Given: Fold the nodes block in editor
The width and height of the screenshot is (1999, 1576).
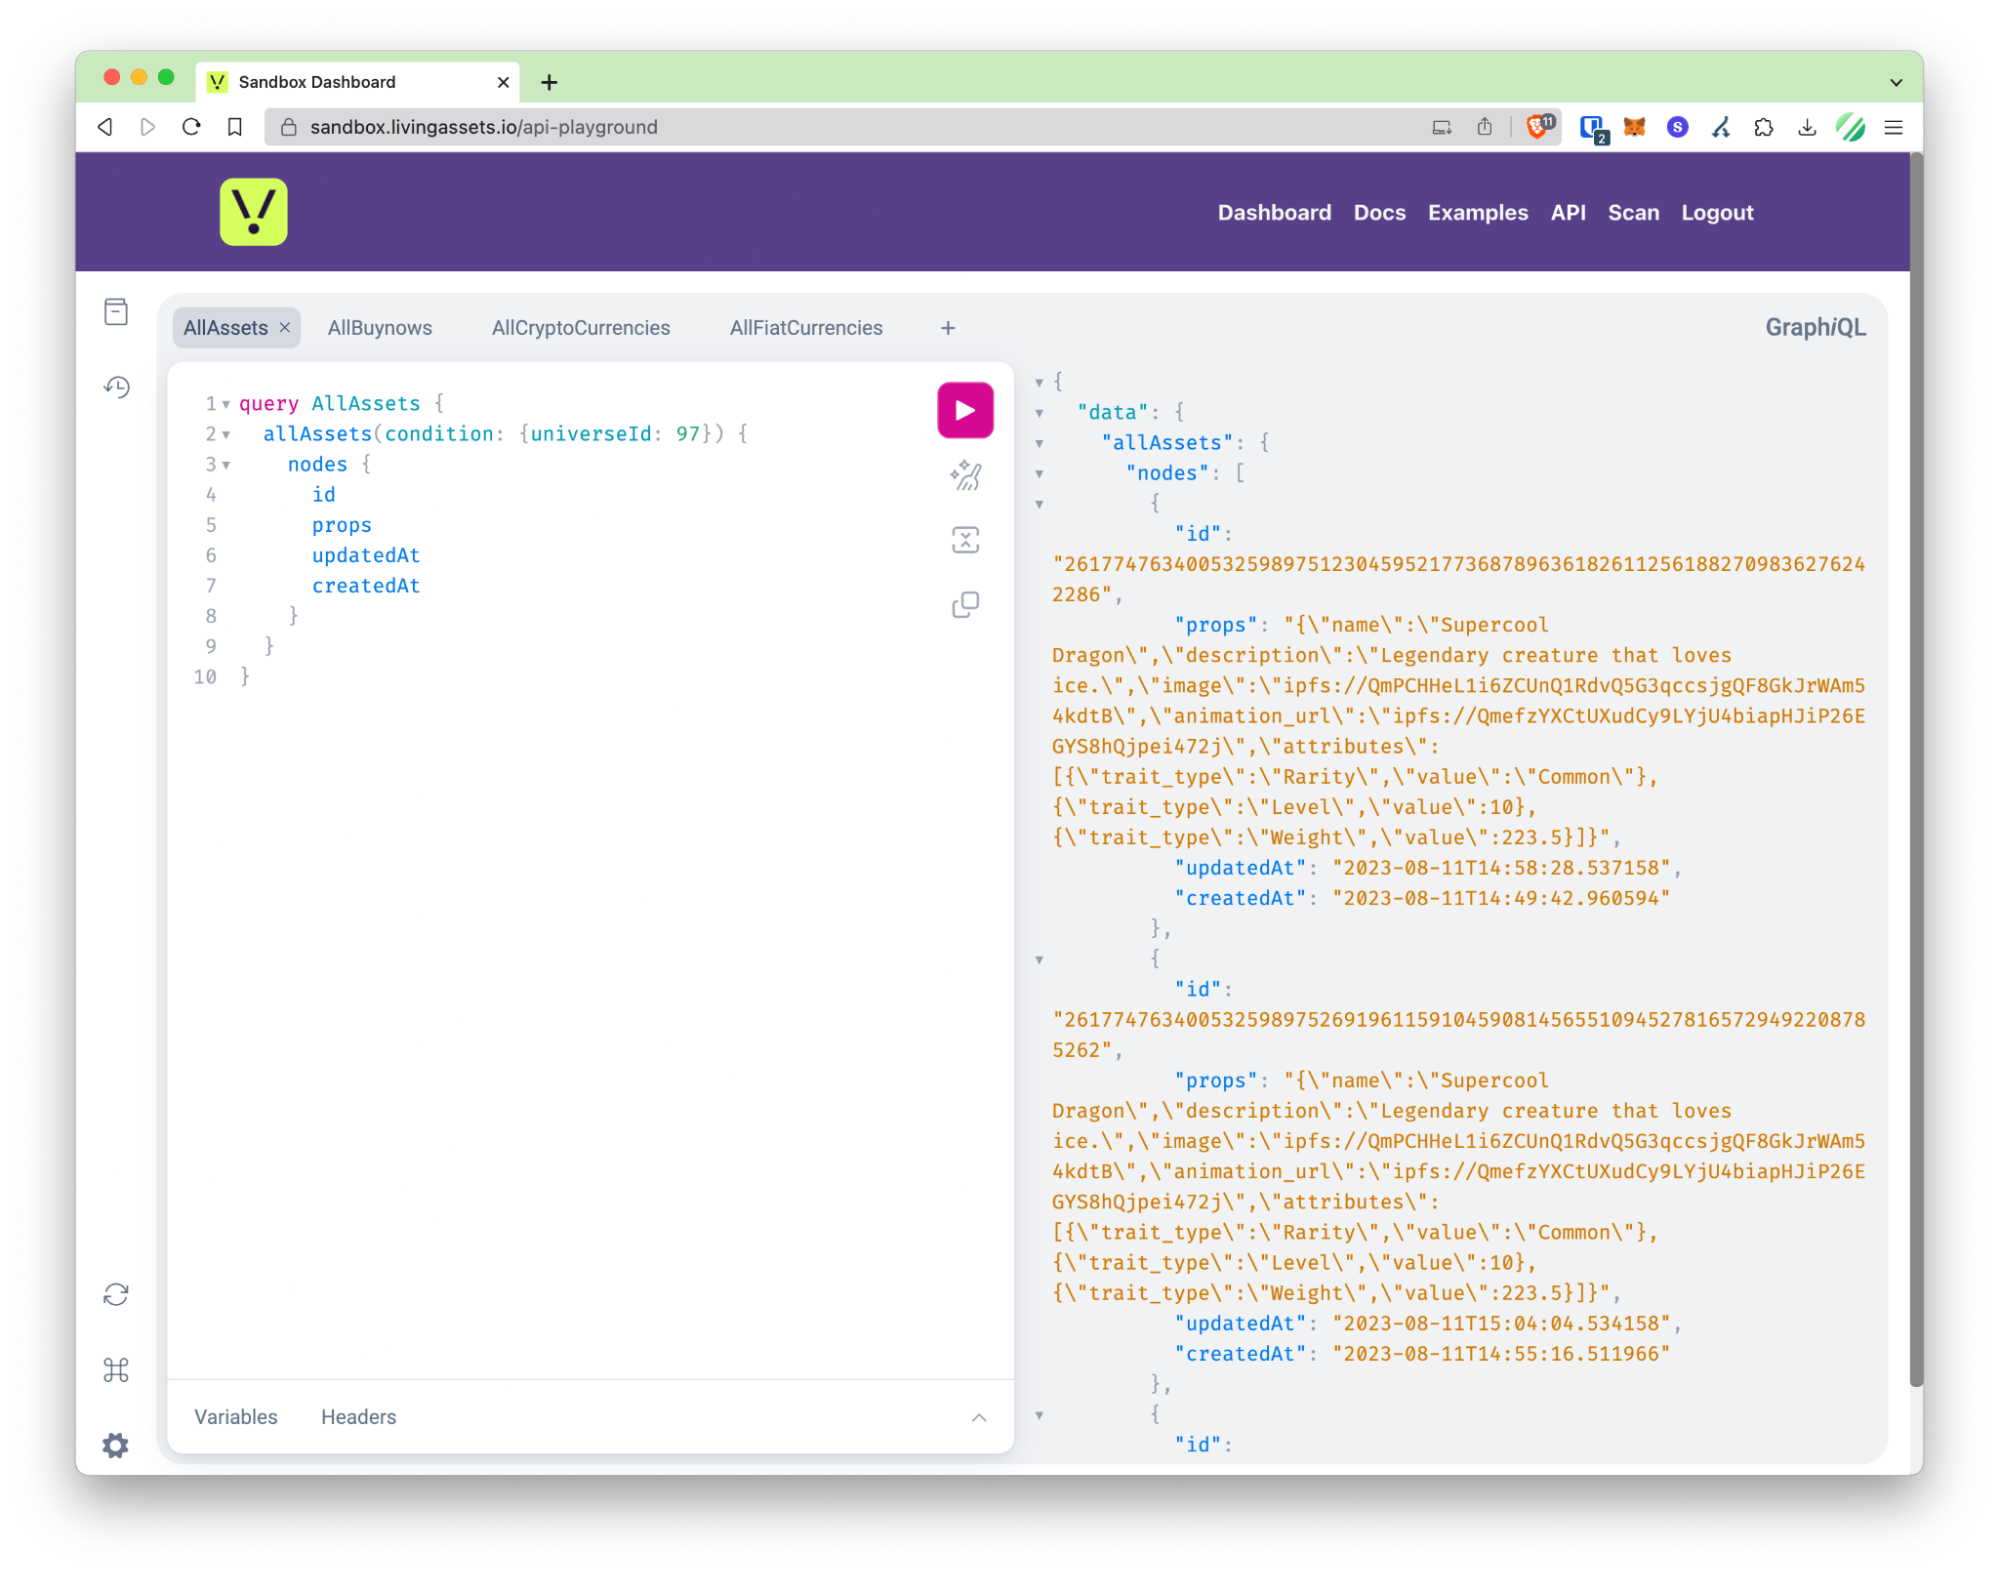Looking at the screenshot, I should (226, 465).
